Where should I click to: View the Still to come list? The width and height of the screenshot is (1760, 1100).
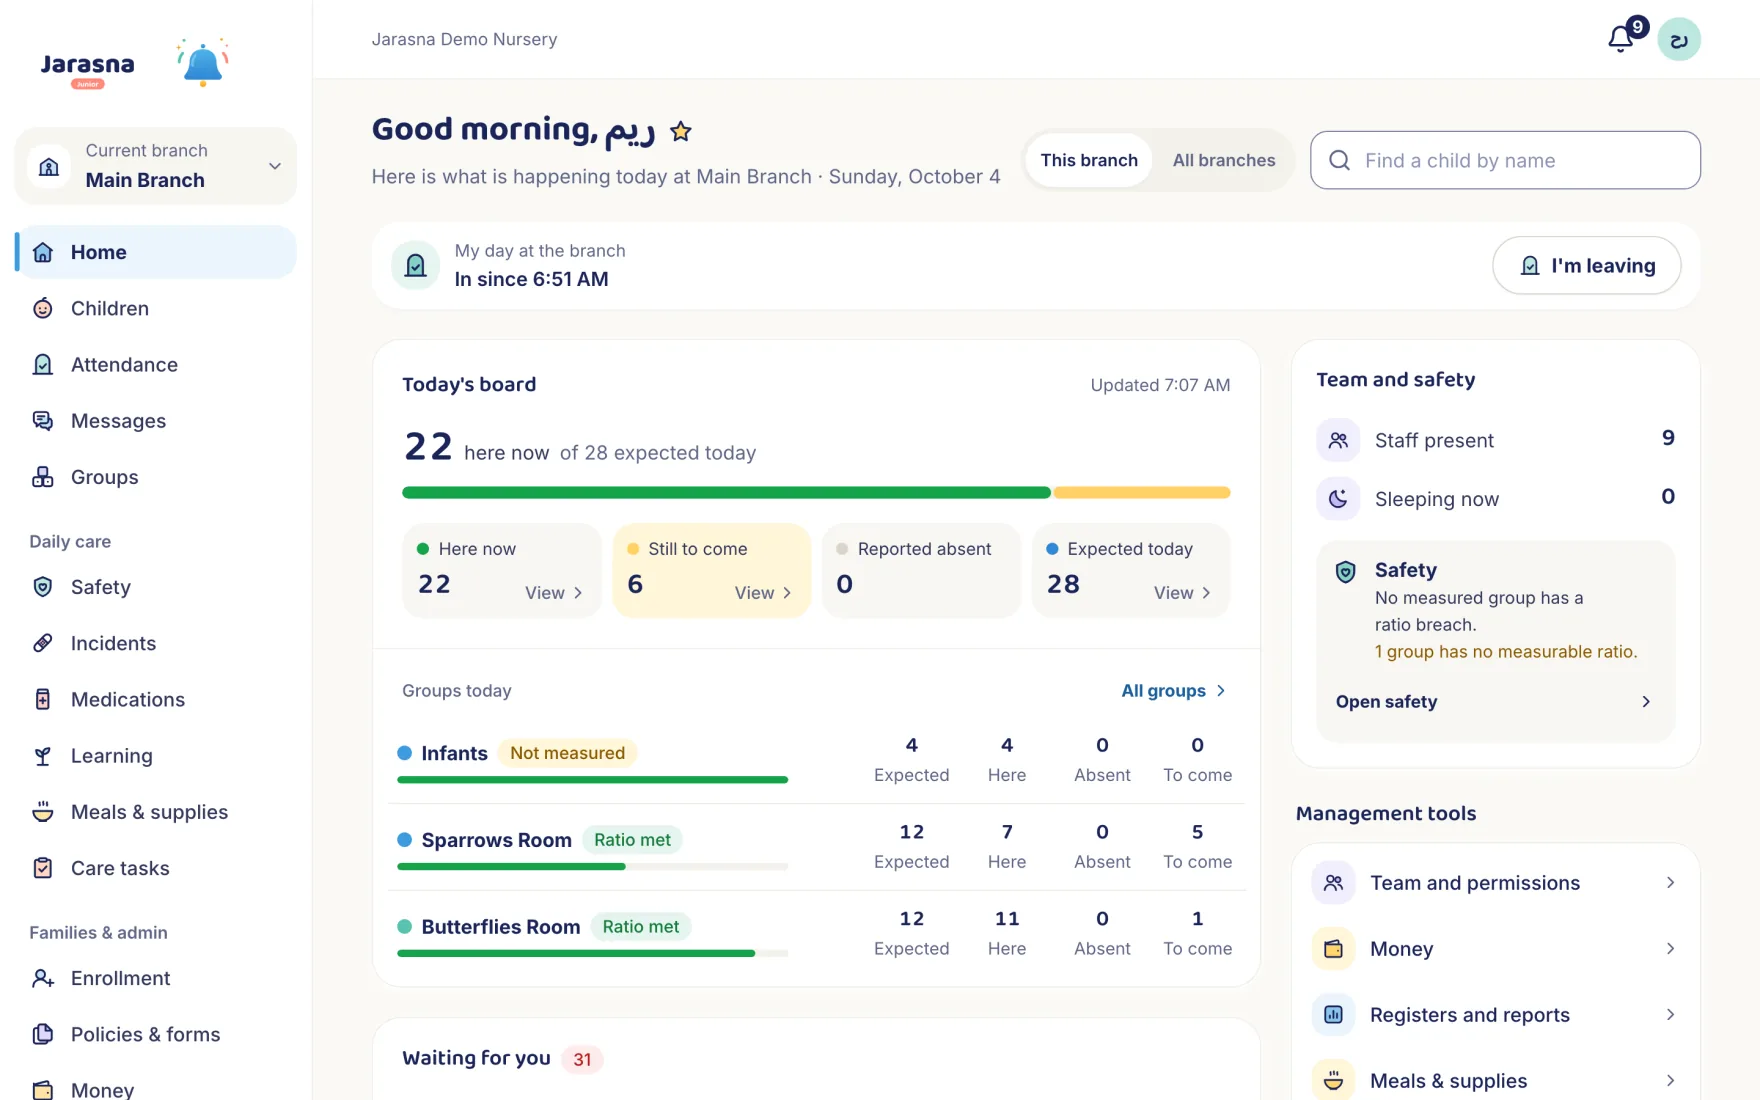point(763,593)
